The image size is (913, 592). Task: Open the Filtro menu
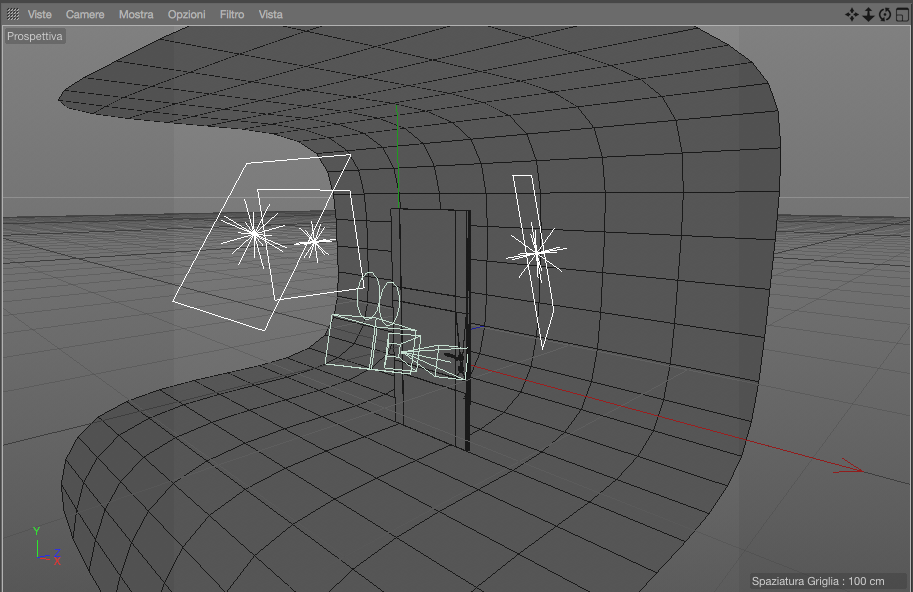(x=232, y=15)
